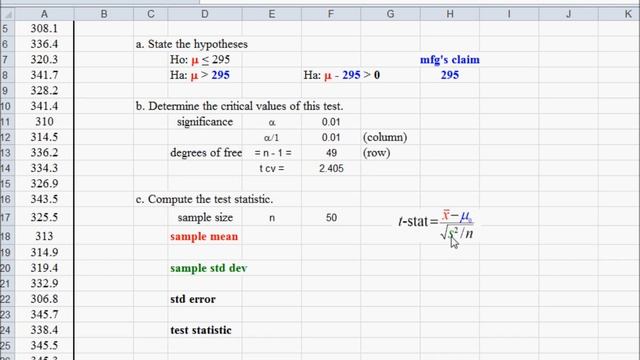Screen dimensions: 640x360
Task: Click cell containing 308.1
Action: [44, 29]
